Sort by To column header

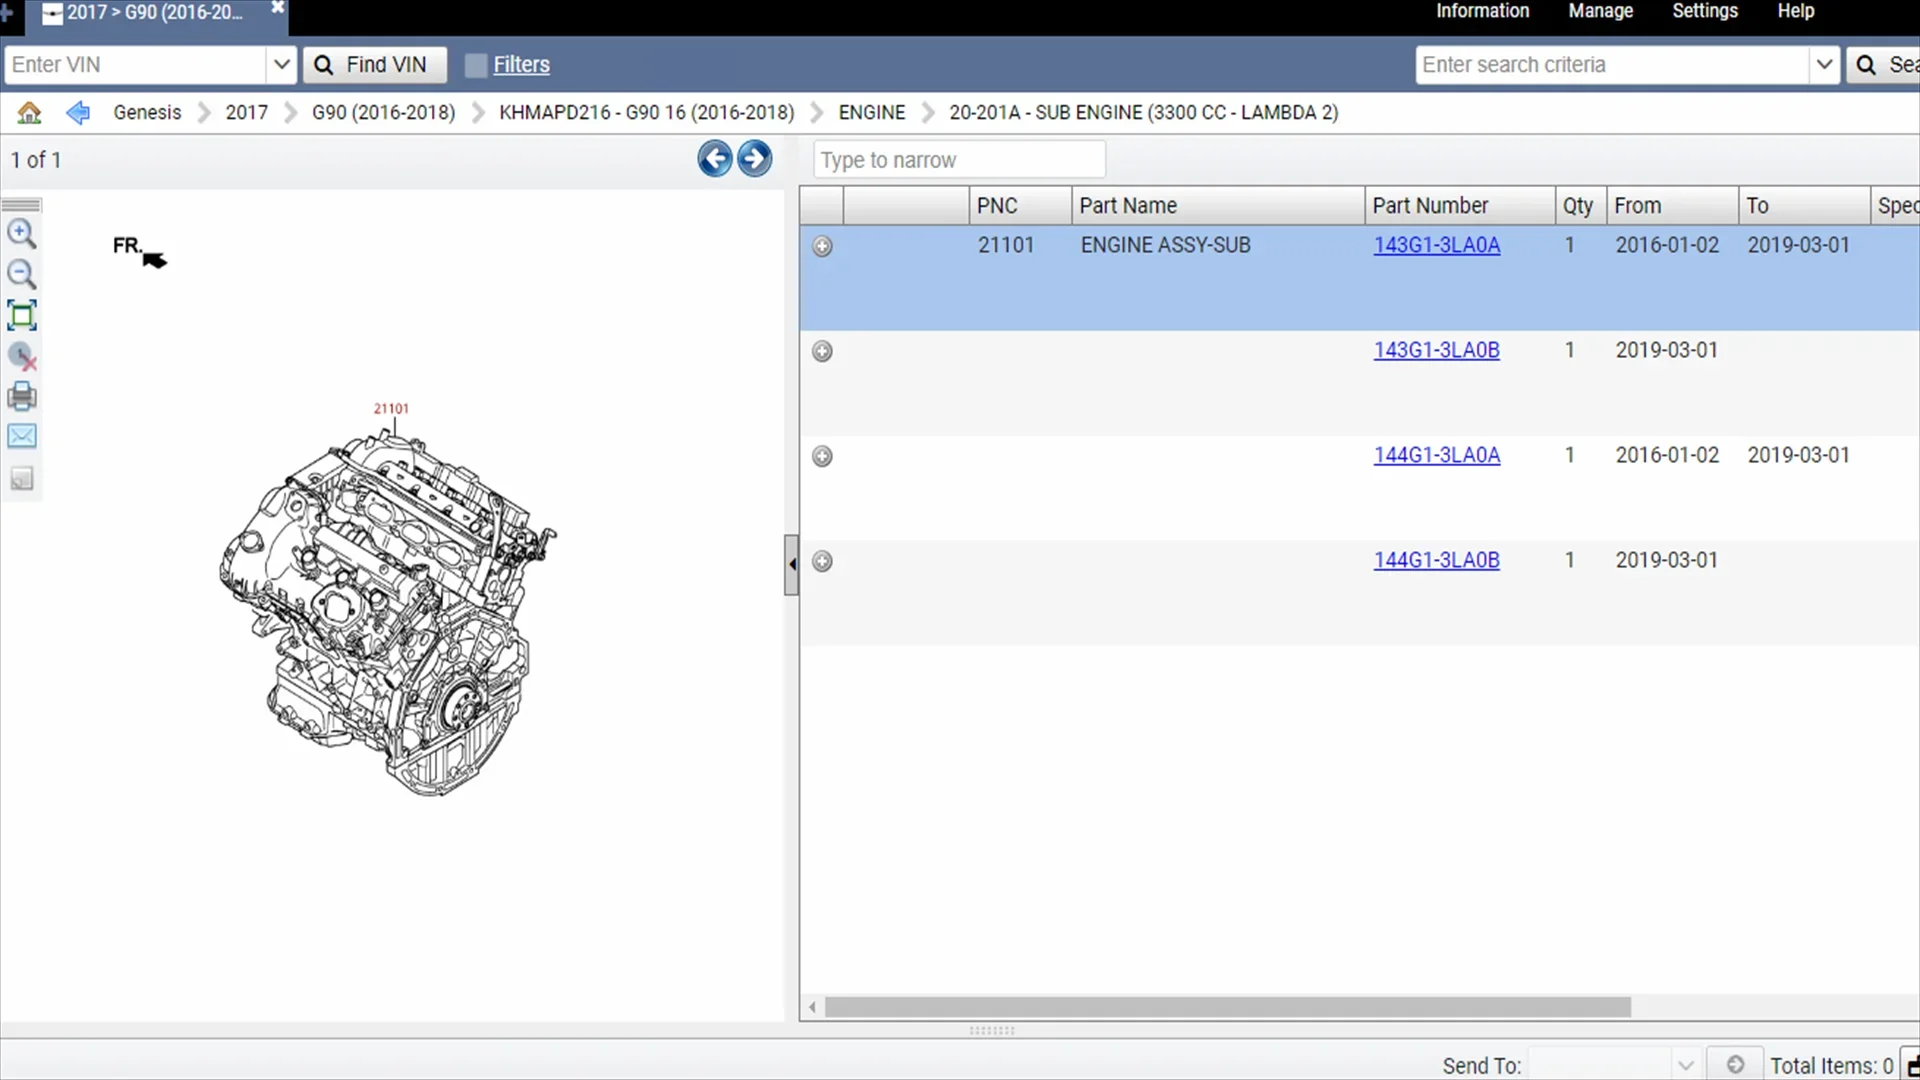1804,206
